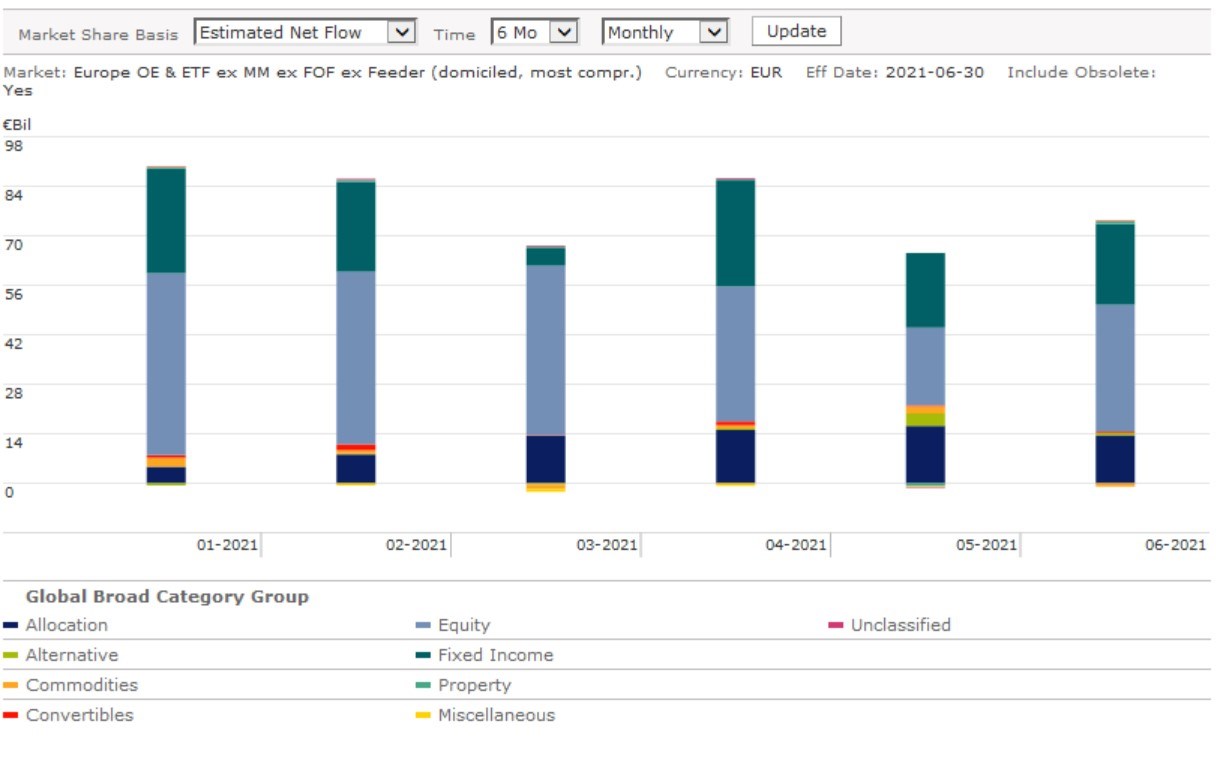Click the Equity segment in 01-2021 bar
Screen dimensions: 1216x762
tap(166, 363)
